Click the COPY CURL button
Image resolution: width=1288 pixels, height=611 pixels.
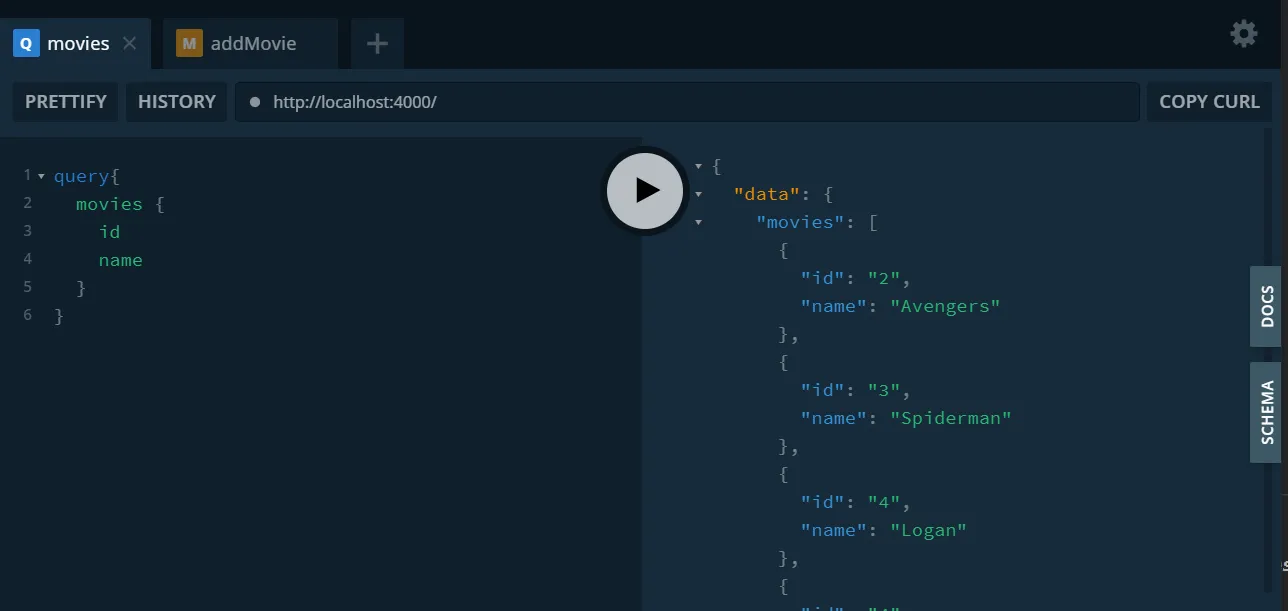[1209, 102]
